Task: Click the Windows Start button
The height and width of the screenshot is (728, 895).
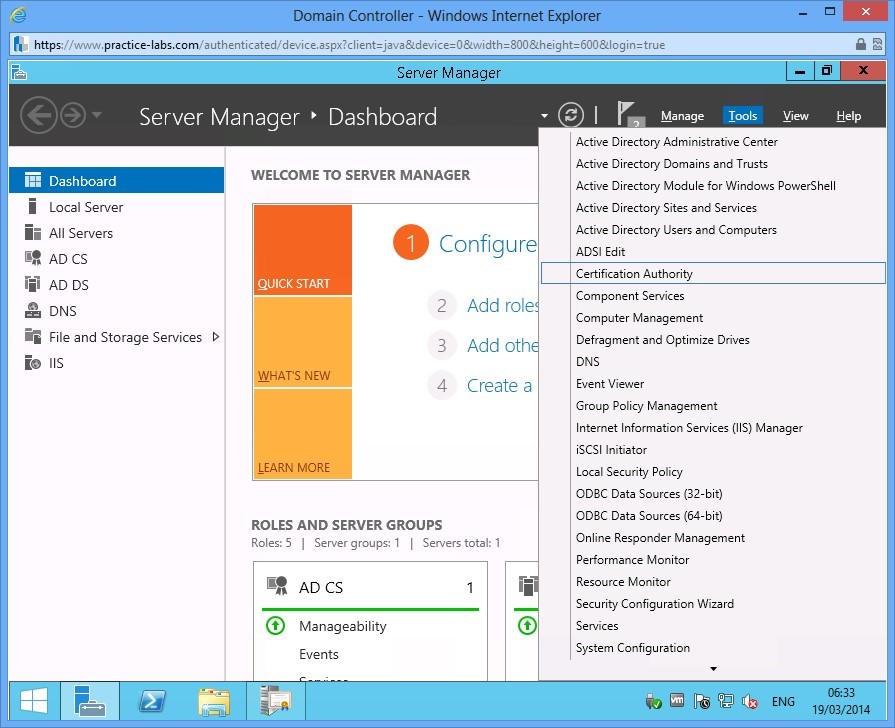Action: coord(34,701)
